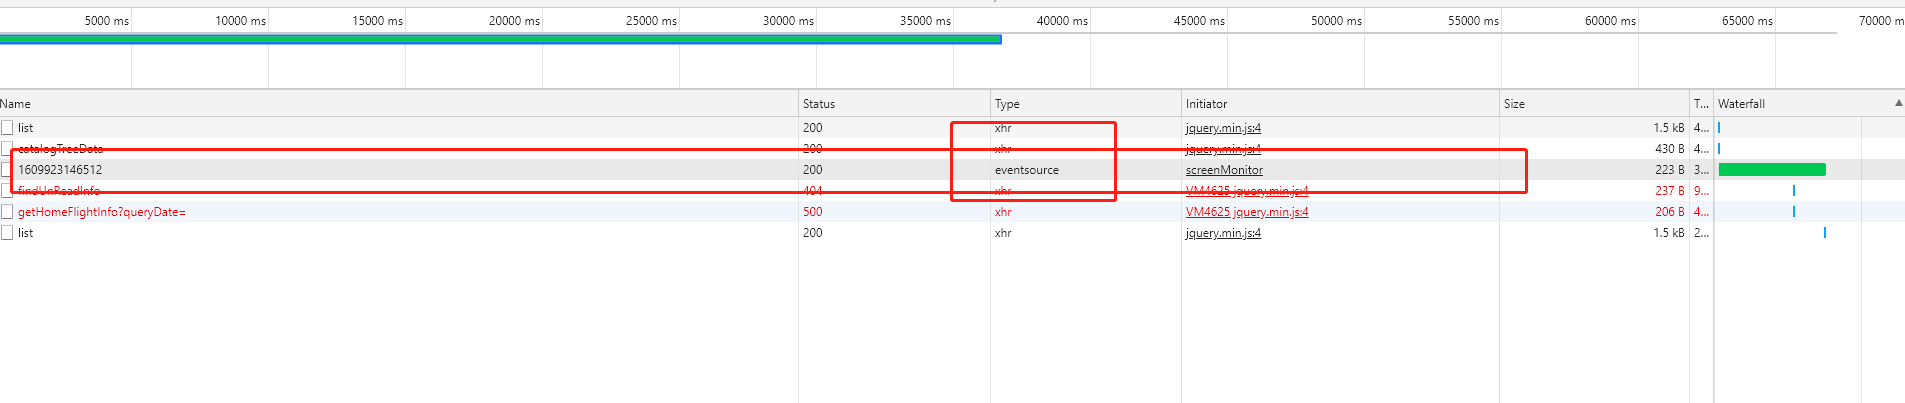Viewport: 1905px width, 403px height.
Task: Sort requests by the Name column header
Action: tap(16, 104)
